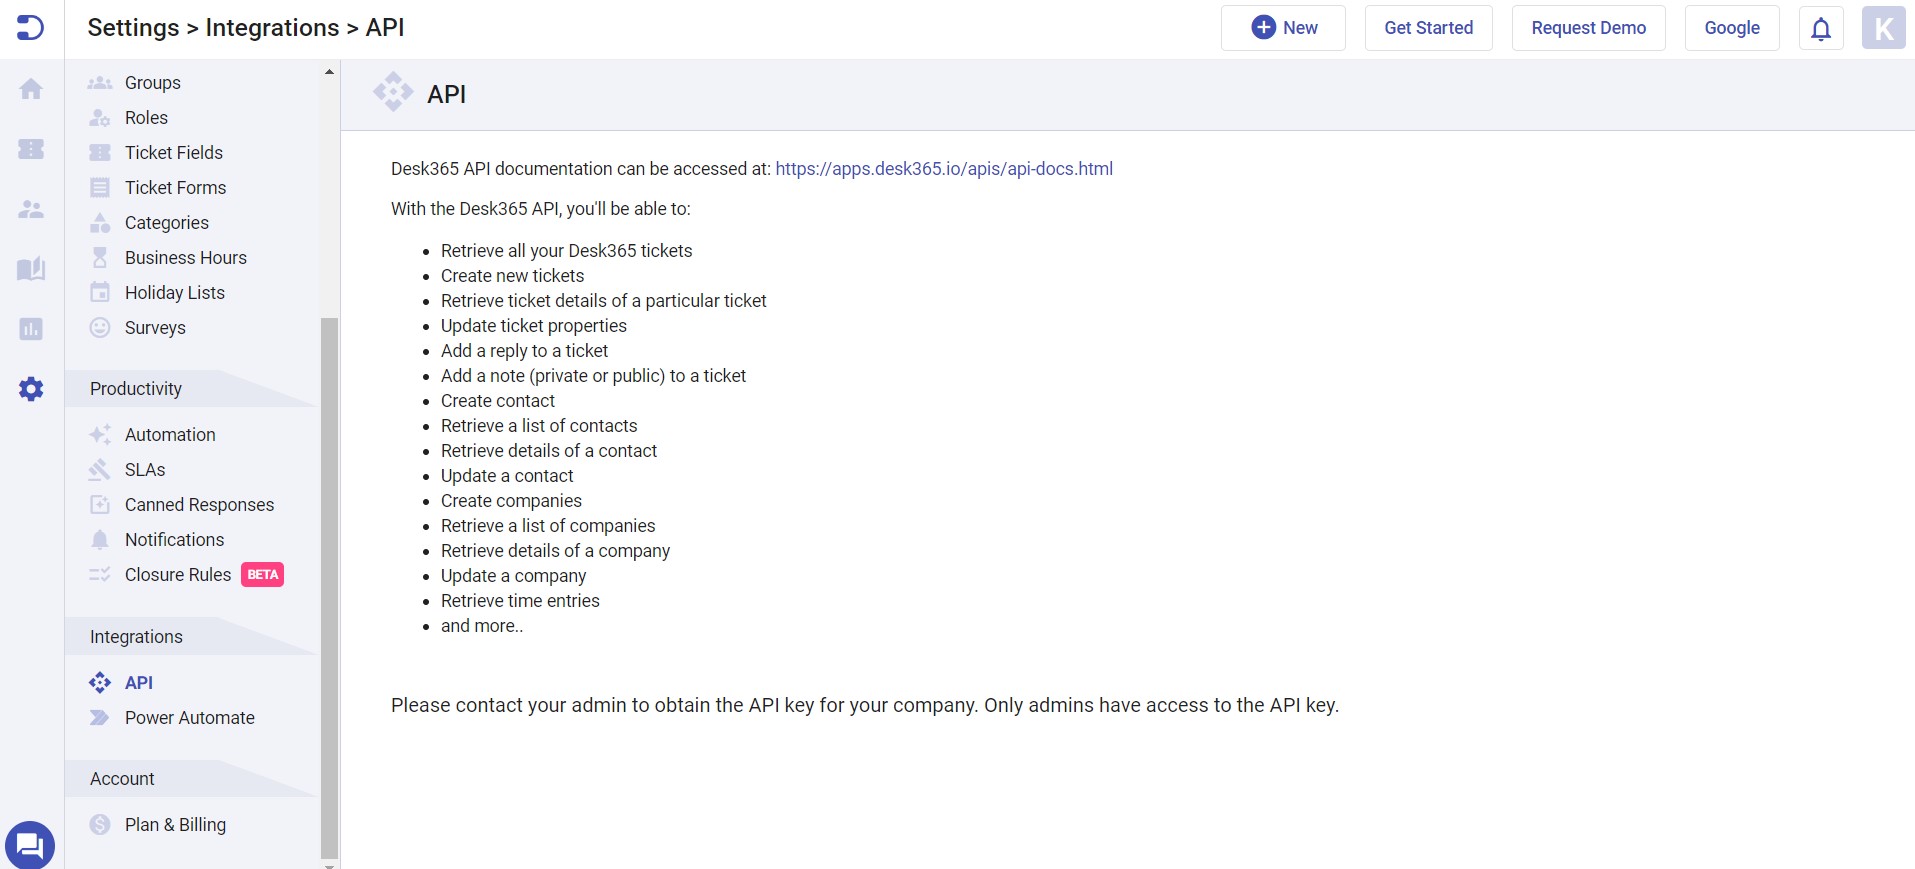Click the Desk365 logo icon
The width and height of the screenshot is (1915, 869).
(x=31, y=28)
